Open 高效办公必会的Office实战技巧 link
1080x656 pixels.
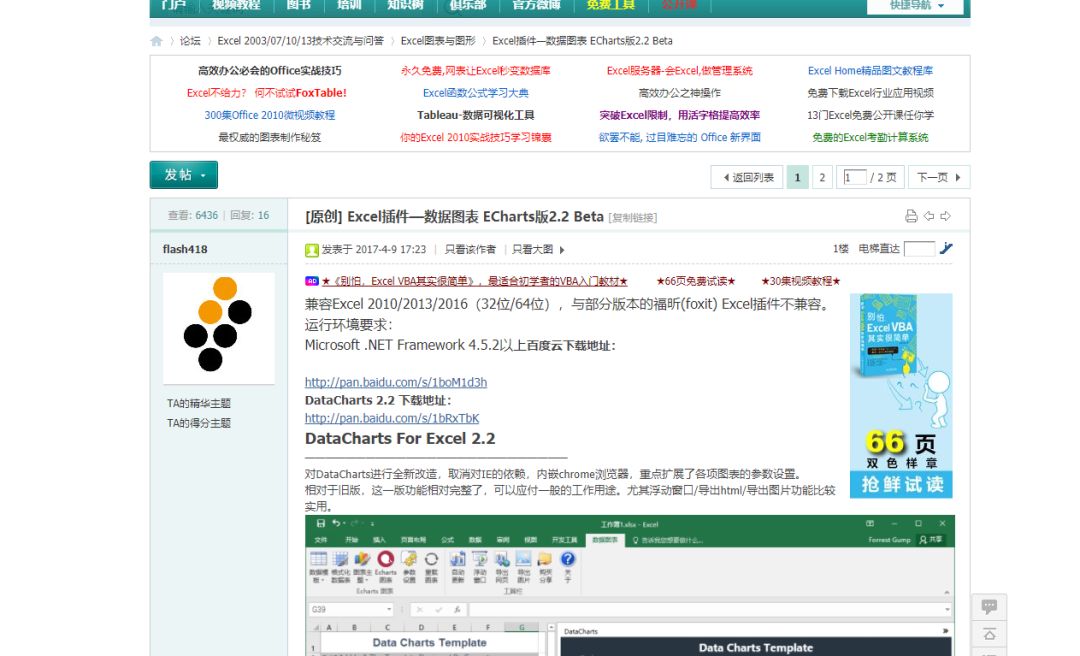(x=270, y=71)
